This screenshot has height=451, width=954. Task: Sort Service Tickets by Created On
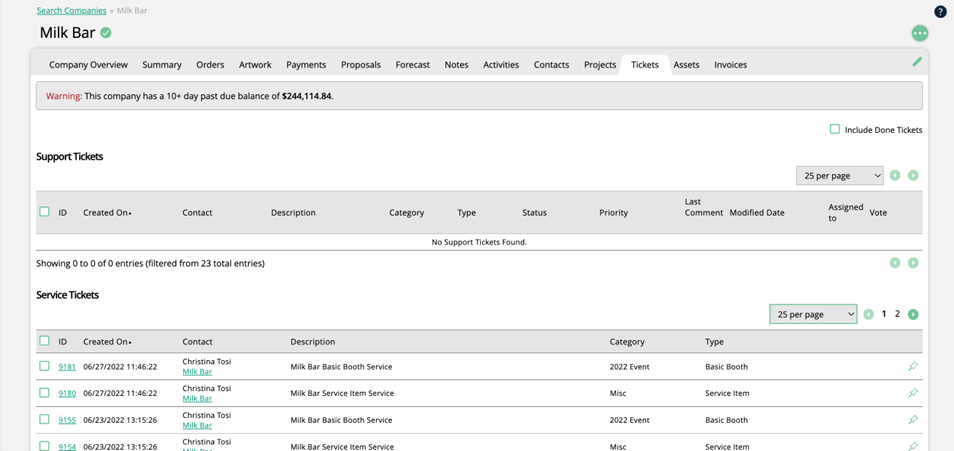108,342
